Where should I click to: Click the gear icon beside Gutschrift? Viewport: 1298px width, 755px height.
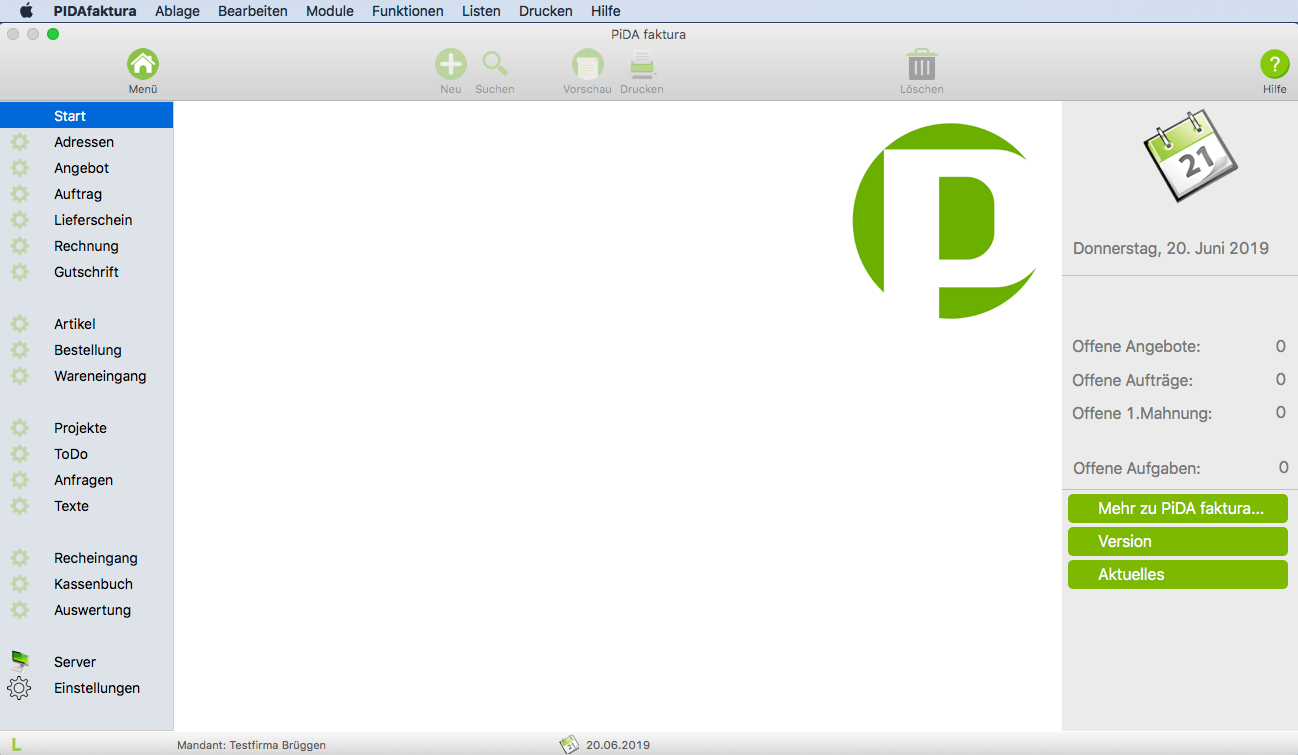click(19, 272)
